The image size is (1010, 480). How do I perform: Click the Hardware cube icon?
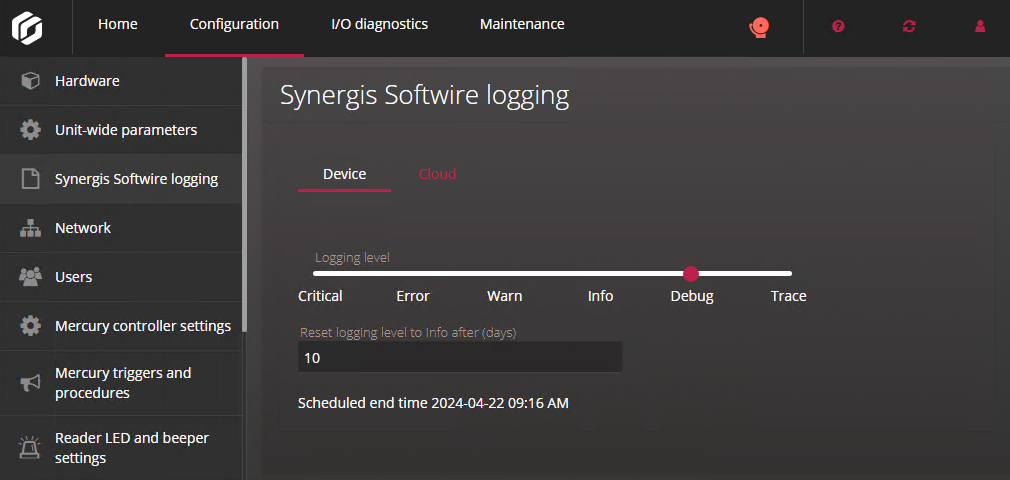30,81
